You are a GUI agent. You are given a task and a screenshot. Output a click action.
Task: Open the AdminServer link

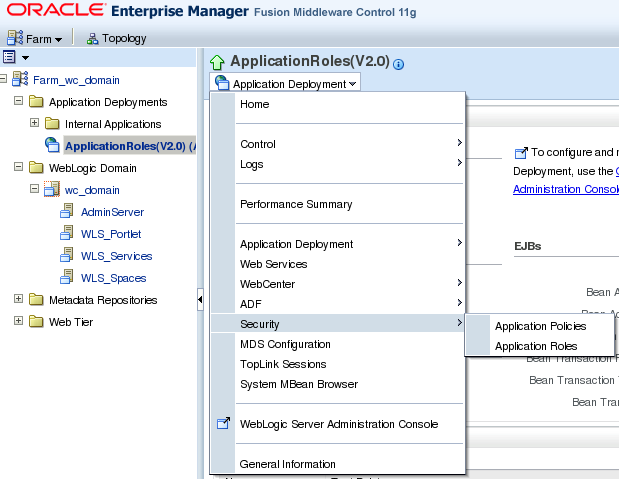pos(112,212)
